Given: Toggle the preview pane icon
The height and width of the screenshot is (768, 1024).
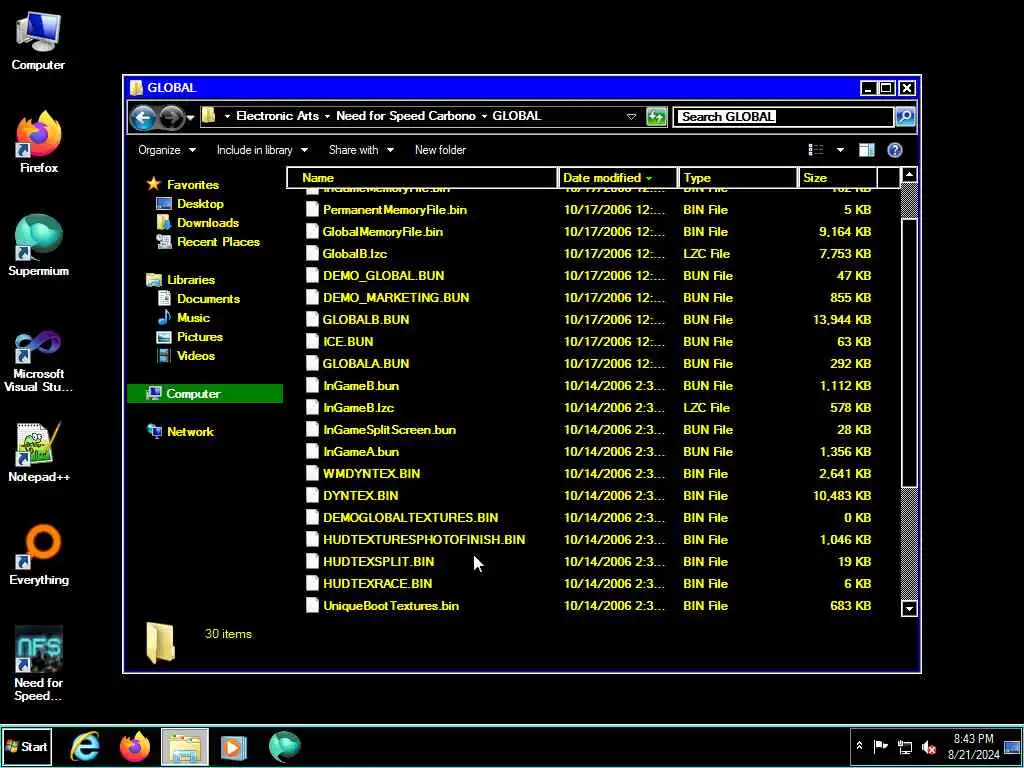Looking at the screenshot, I should coord(867,150).
